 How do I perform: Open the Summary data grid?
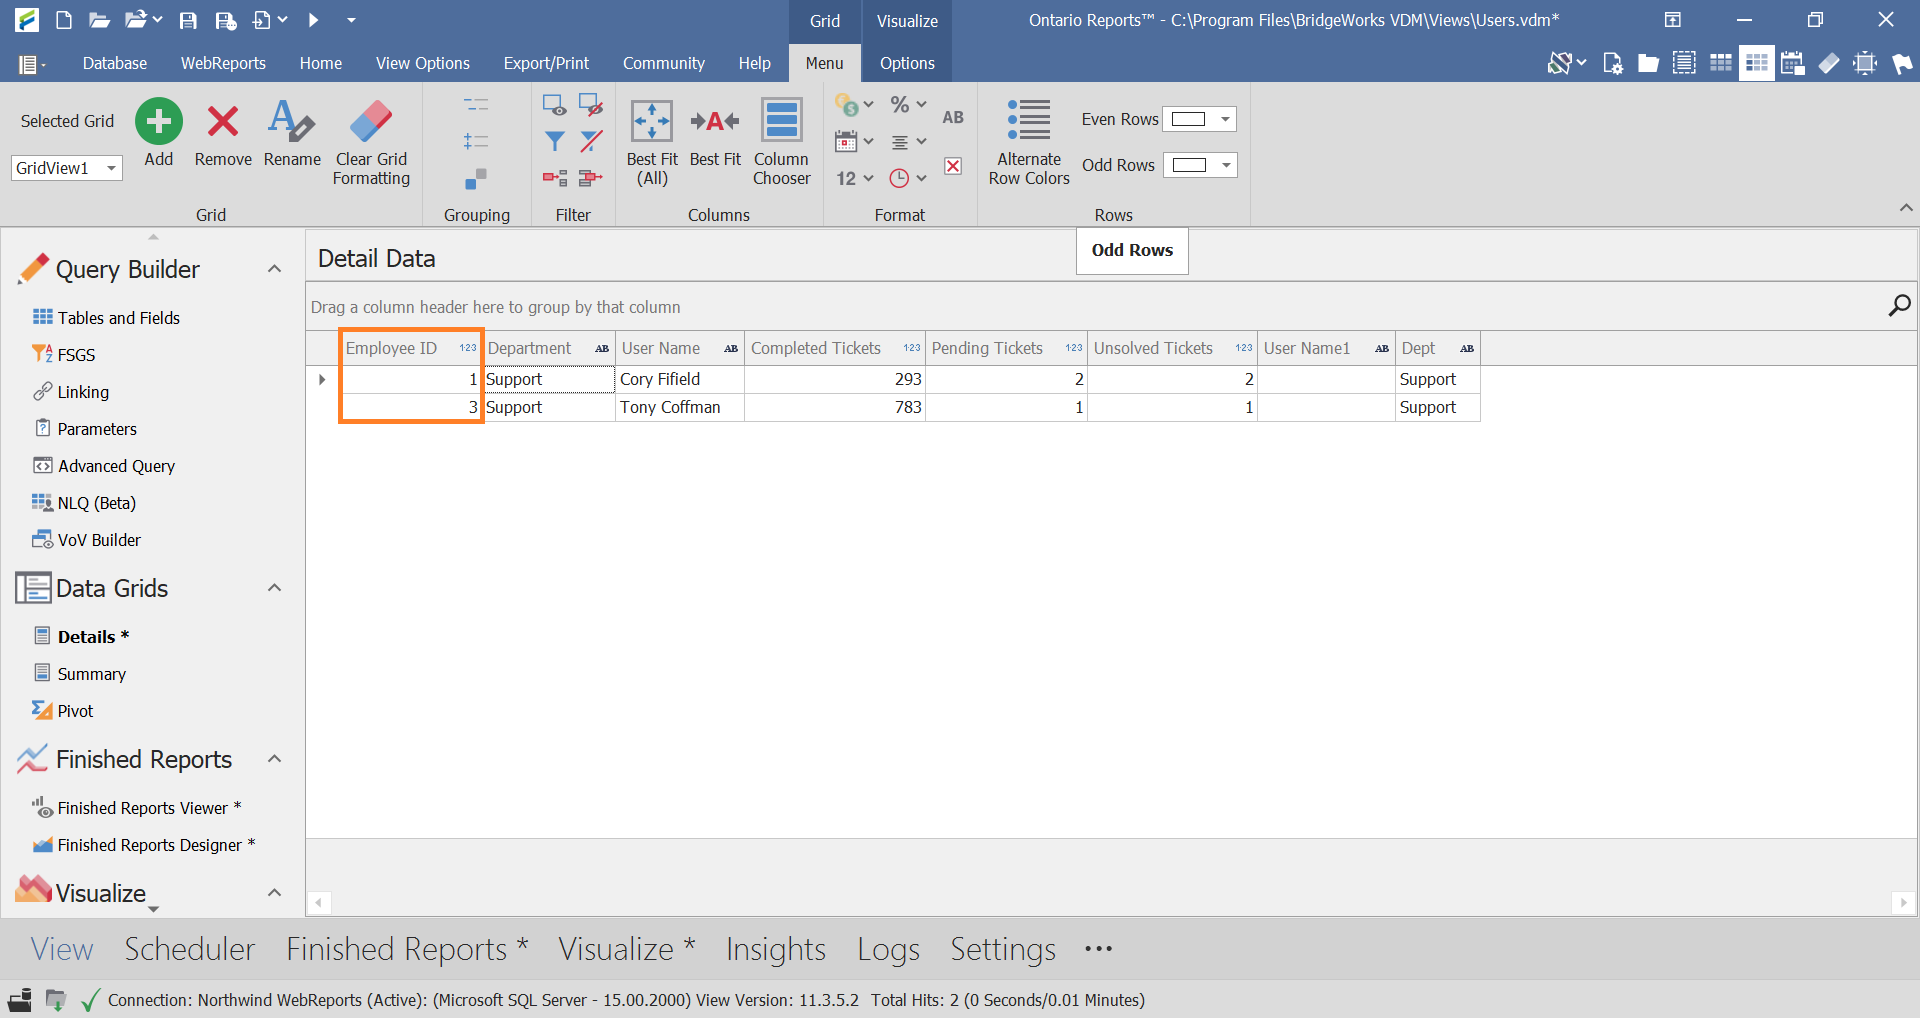point(91,674)
